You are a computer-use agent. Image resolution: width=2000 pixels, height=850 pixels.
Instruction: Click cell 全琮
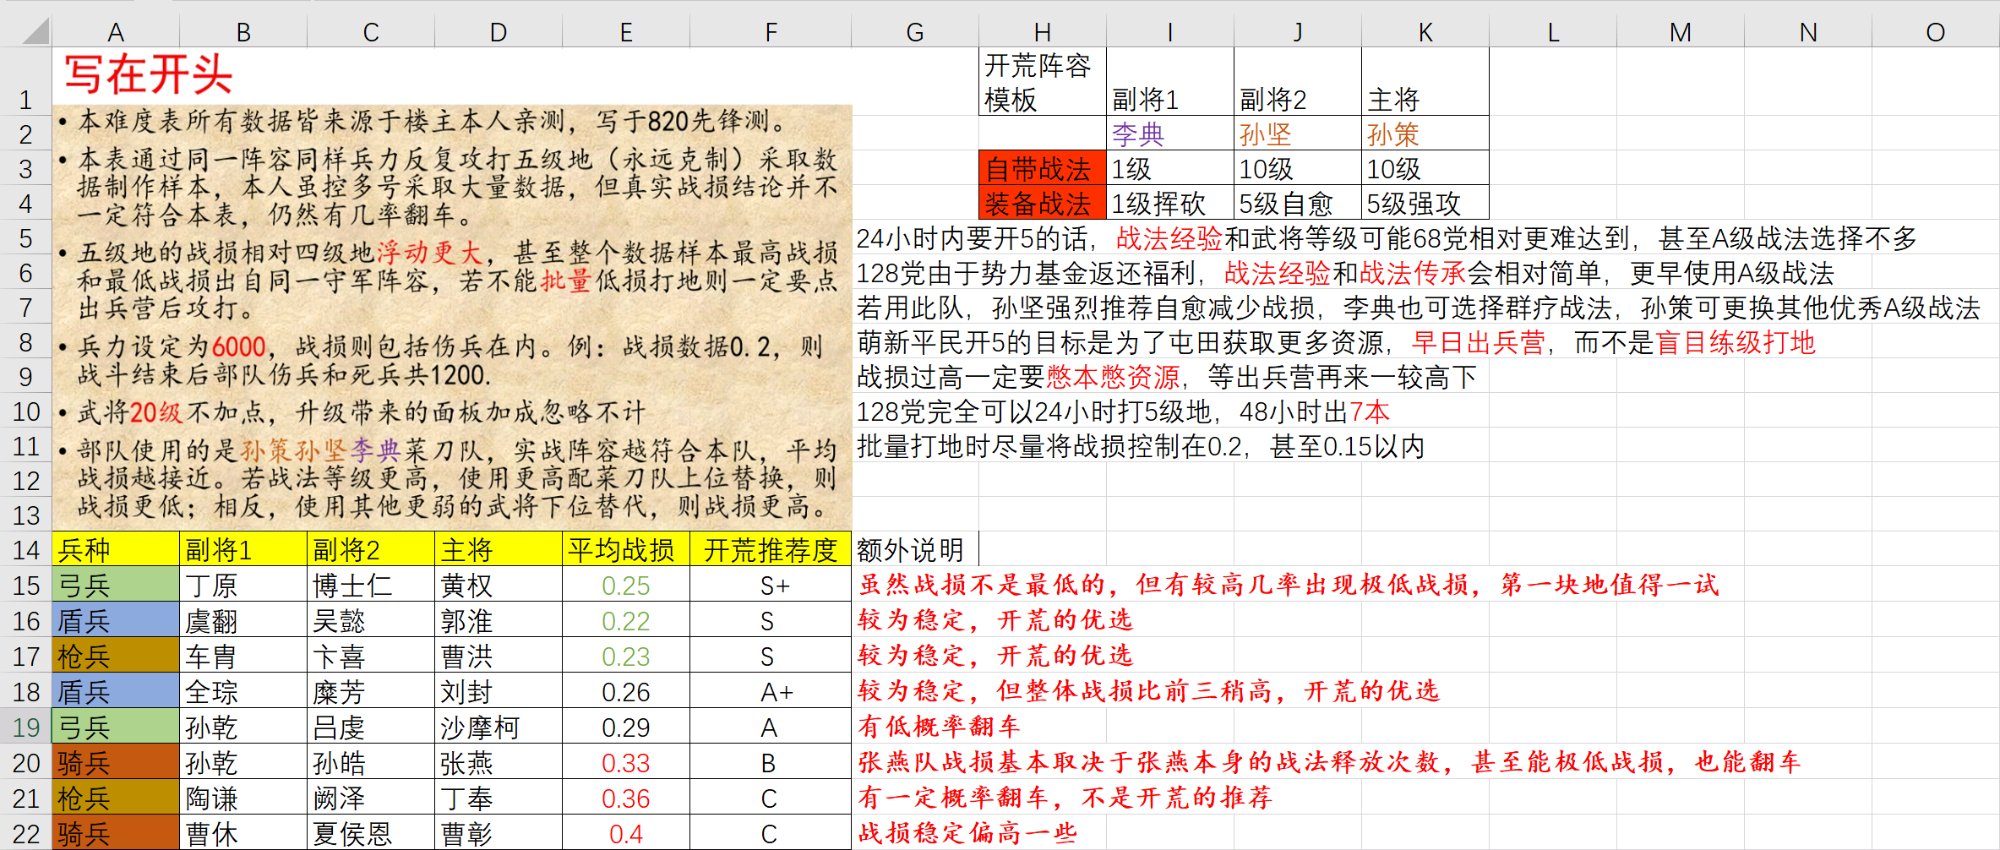[x=243, y=692]
